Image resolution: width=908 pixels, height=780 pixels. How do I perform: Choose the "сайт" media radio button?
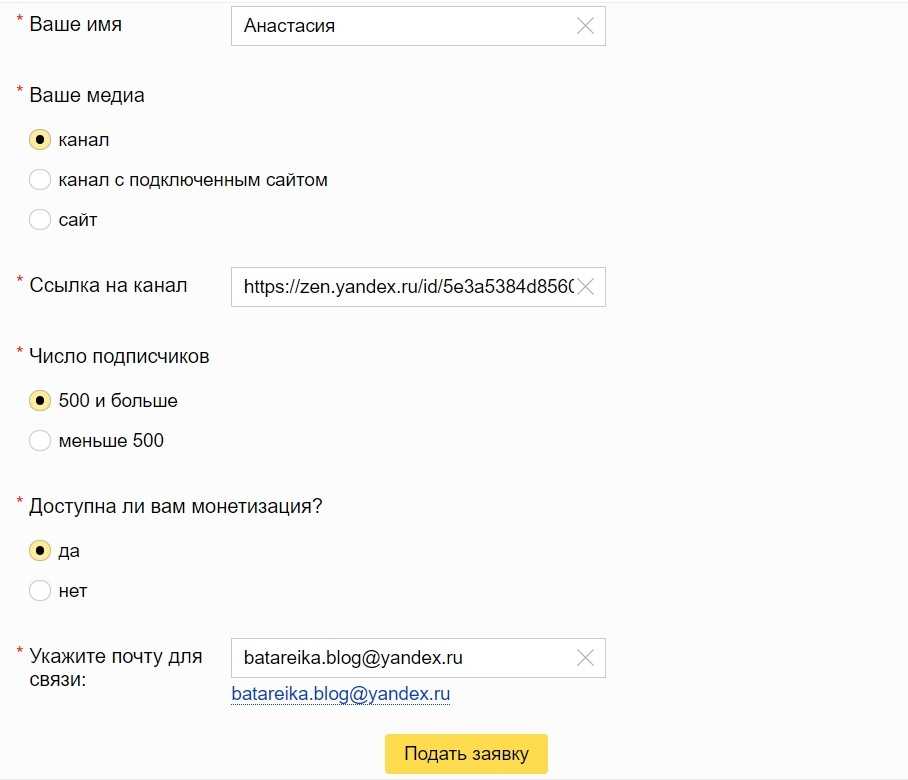pos(40,220)
